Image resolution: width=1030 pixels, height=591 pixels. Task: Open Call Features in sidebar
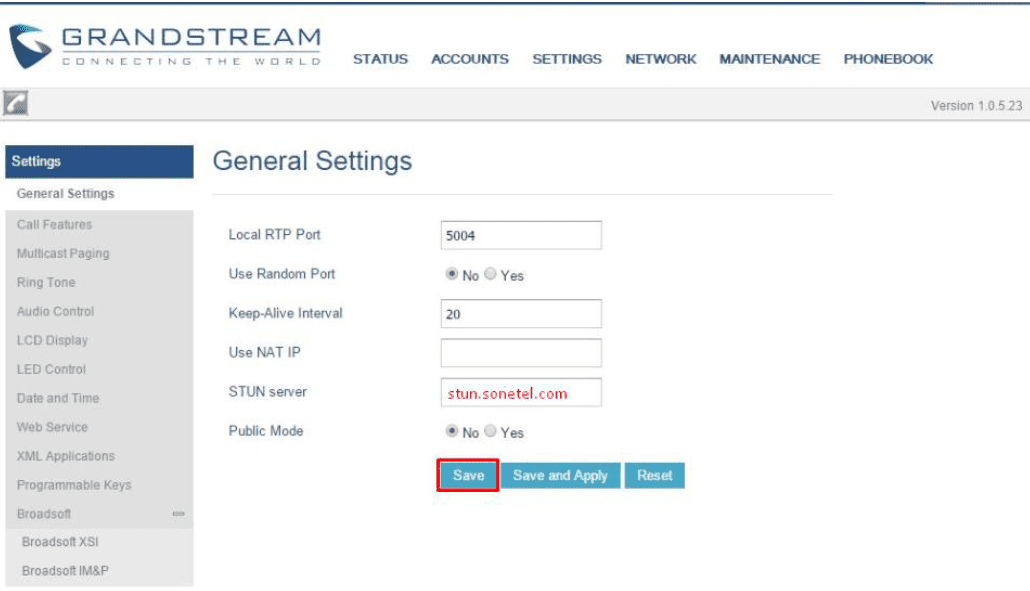tap(54, 225)
